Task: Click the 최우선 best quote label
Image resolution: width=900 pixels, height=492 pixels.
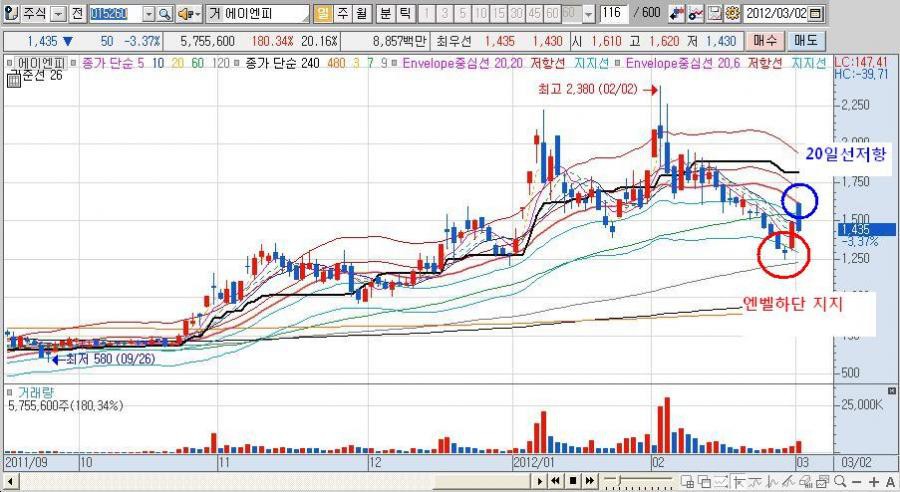Action: [x=454, y=41]
